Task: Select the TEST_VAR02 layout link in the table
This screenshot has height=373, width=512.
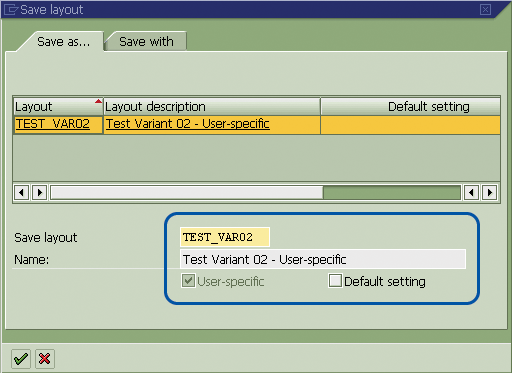Action: pos(53,124)
